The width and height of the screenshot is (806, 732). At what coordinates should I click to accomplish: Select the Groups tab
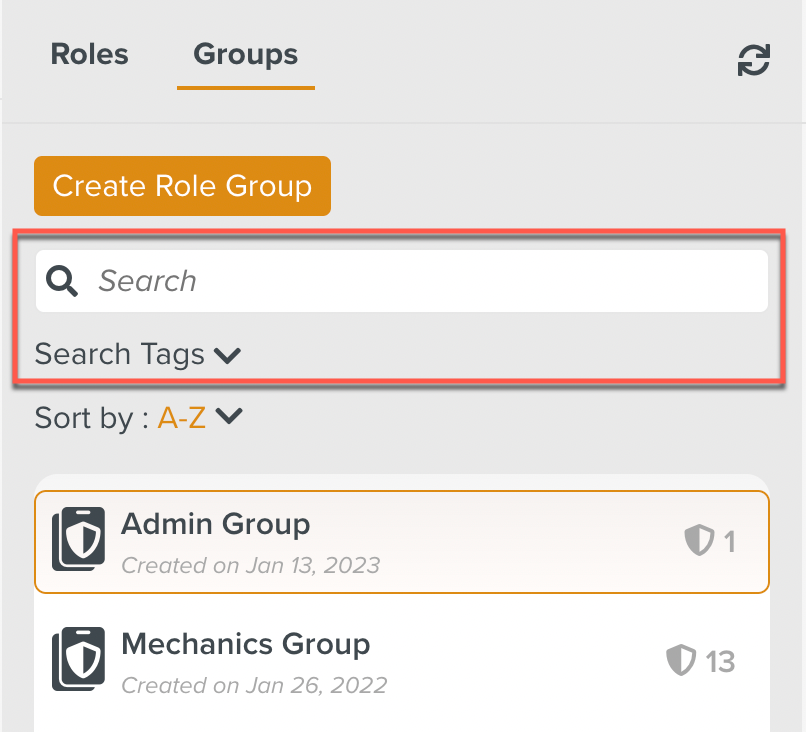click(245, 55)
